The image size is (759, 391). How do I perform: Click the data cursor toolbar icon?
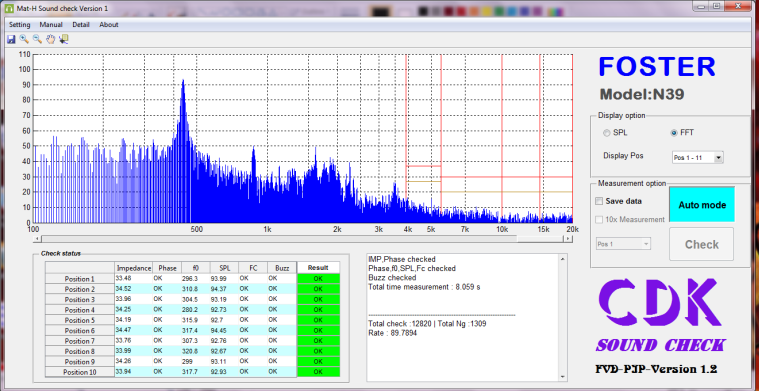63,39
